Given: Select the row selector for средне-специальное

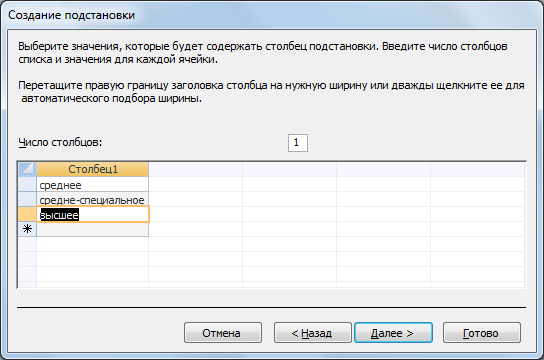Looking at the screenshot, I should 27,199.
